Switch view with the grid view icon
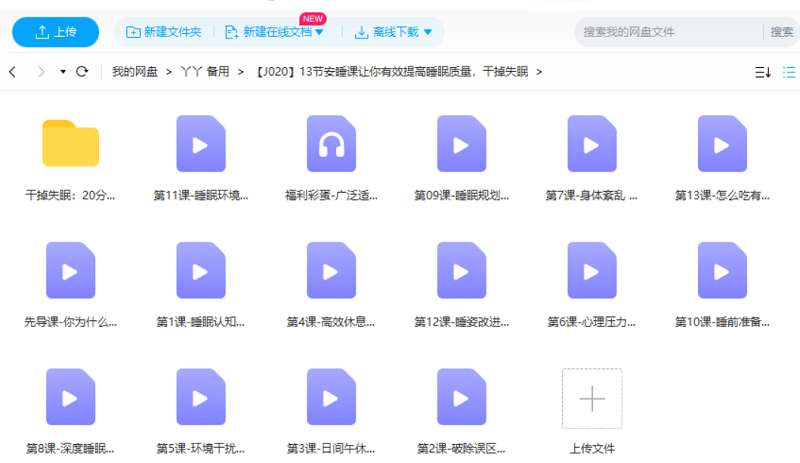 790,72
